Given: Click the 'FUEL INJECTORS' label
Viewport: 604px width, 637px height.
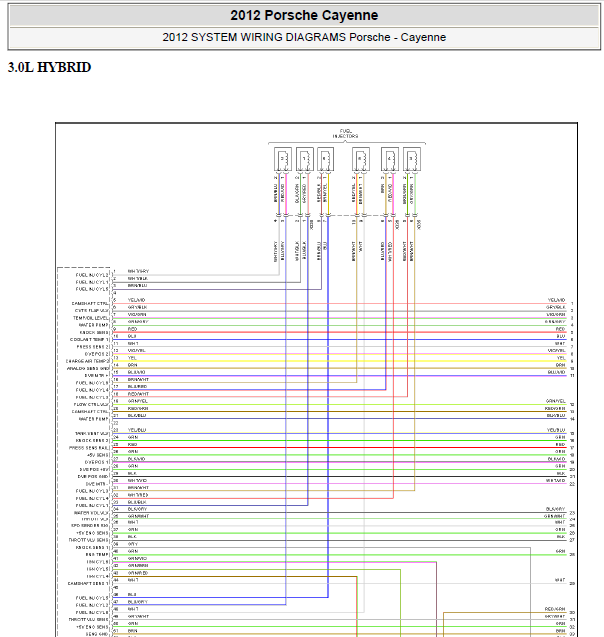Looking at the screenshot, I should (x=346, y=134).
